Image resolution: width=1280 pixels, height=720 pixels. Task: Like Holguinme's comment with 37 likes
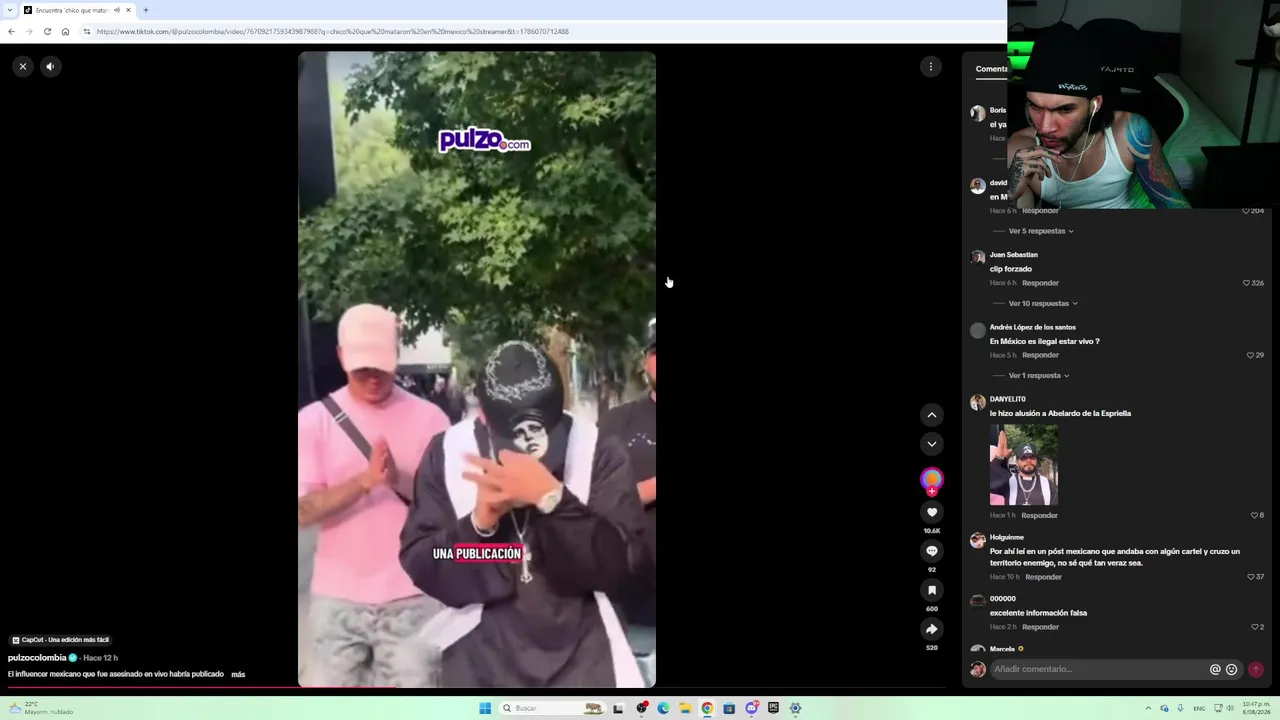pyautogui.click(x=1250, y=577)
